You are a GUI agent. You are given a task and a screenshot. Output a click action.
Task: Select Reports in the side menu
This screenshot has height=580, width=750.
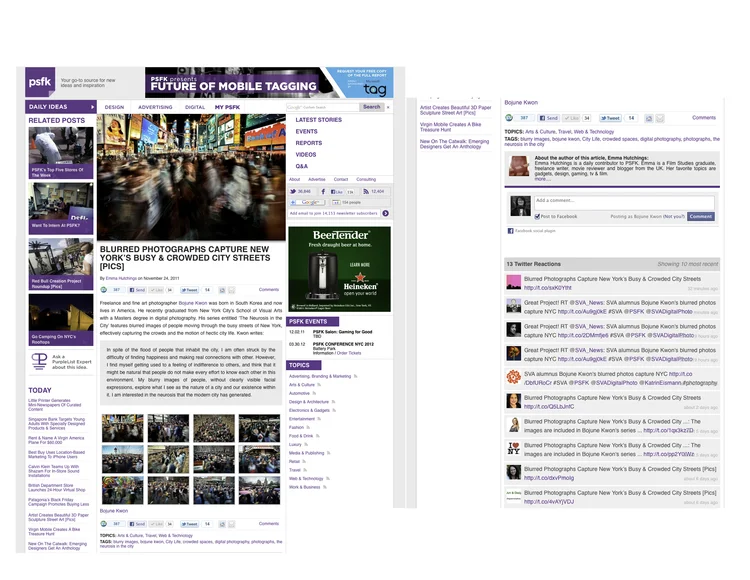[309, 143]
